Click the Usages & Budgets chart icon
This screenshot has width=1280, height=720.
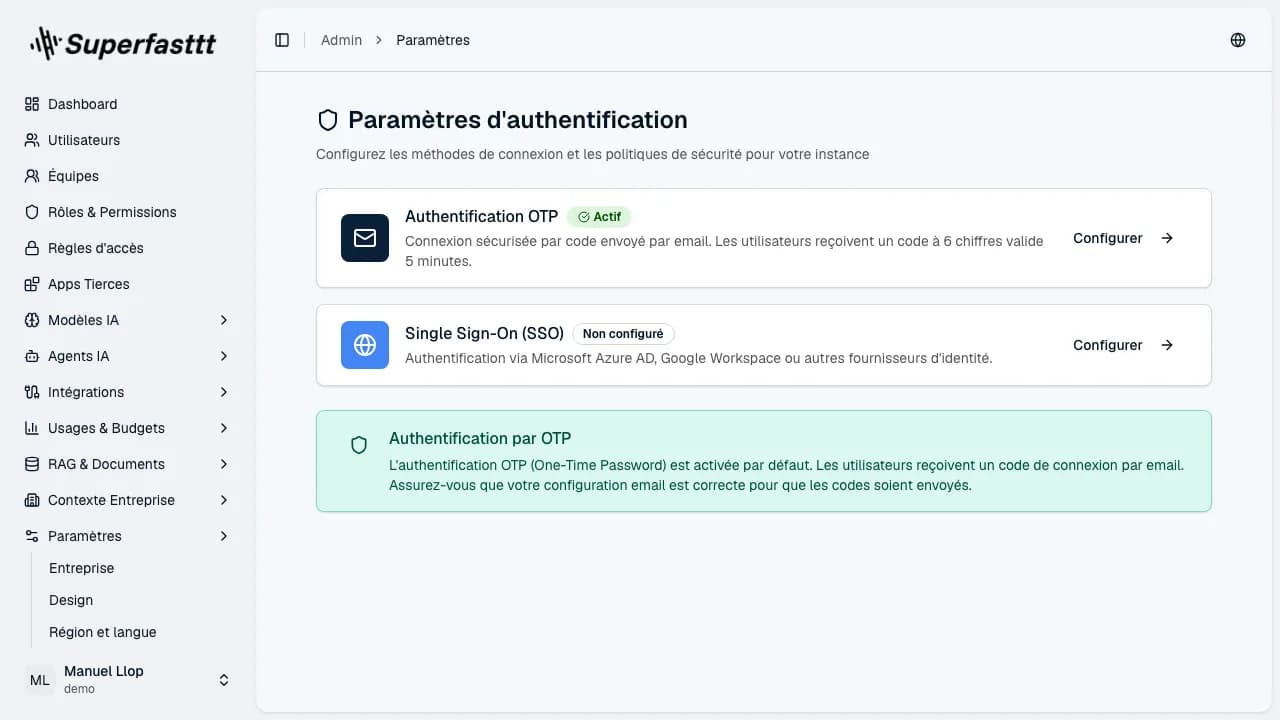[32, 428]
